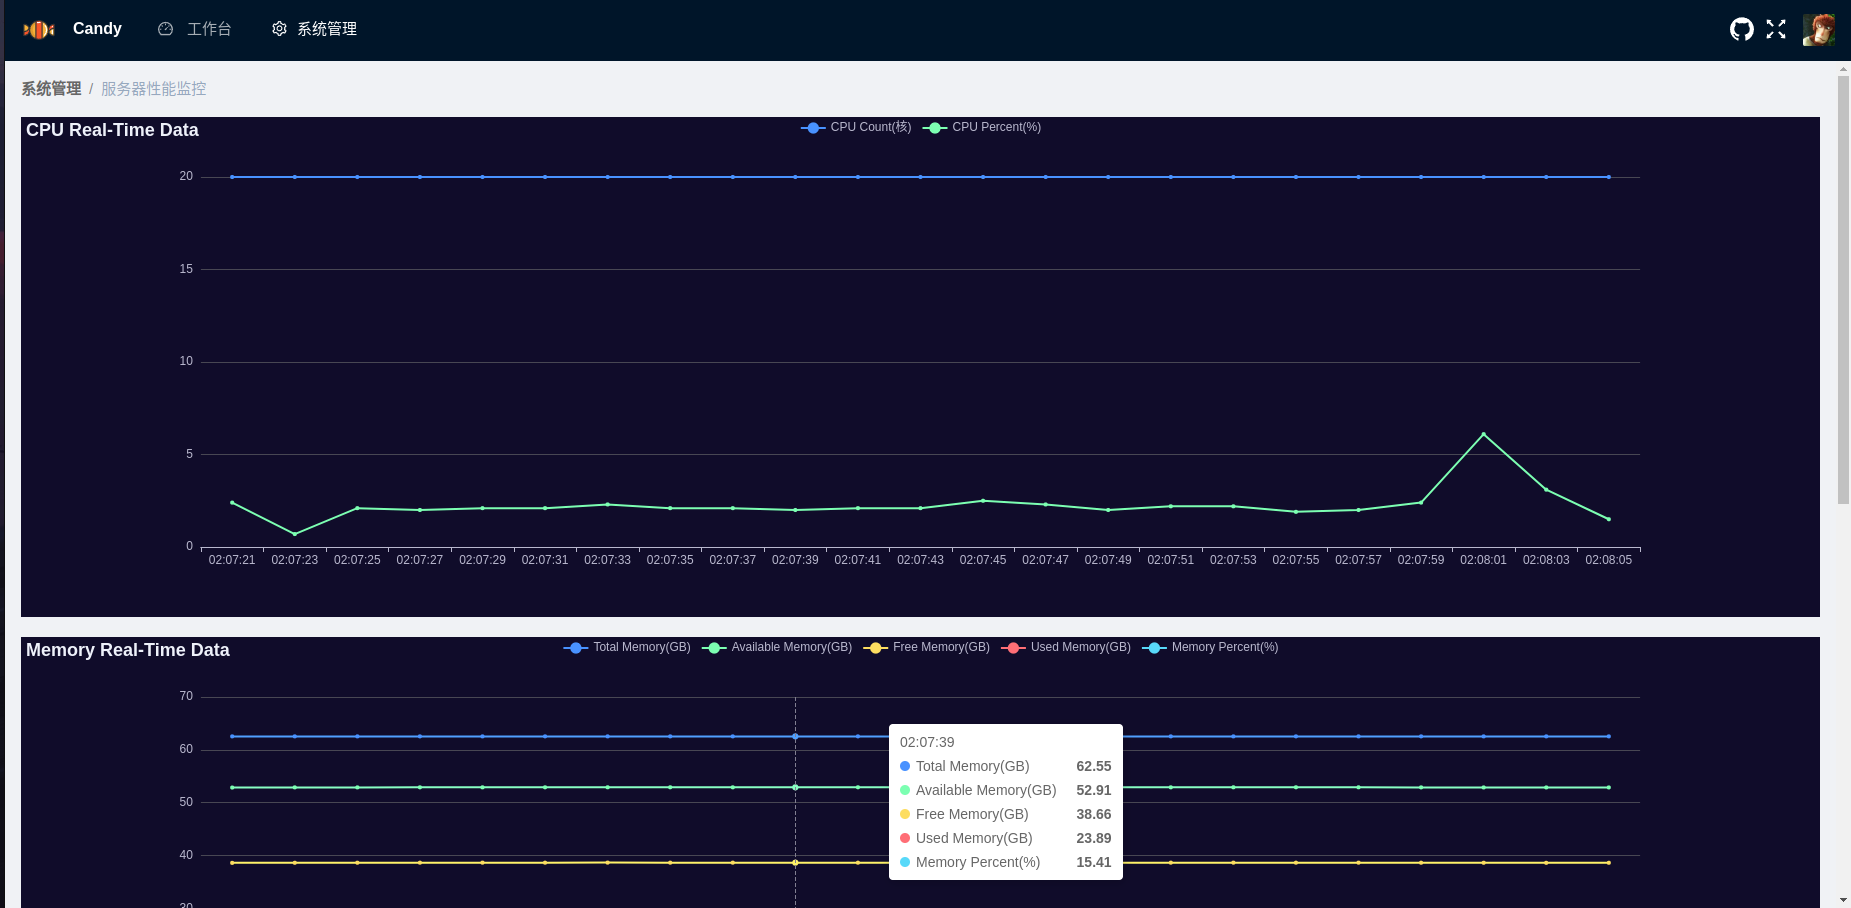1851x908 pixels.
Task: Click the tooltip value 52.91
Action: coord(1094,790)
